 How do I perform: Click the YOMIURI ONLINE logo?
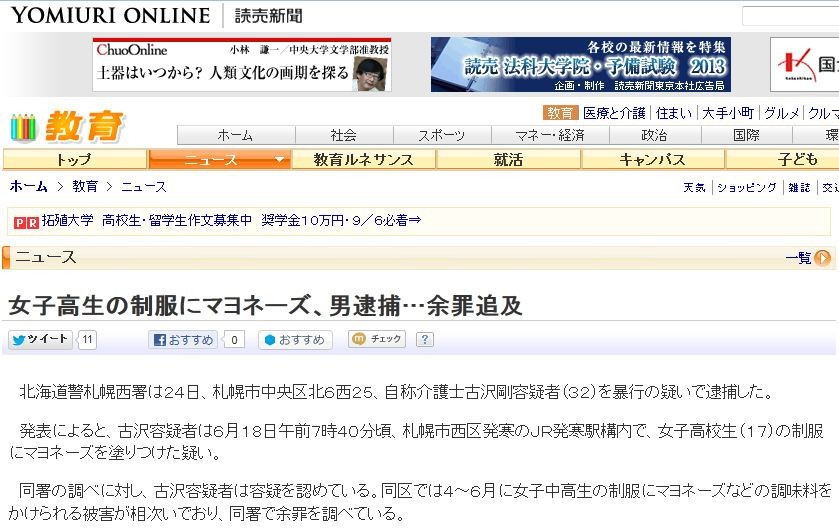[x=110, y=15]
